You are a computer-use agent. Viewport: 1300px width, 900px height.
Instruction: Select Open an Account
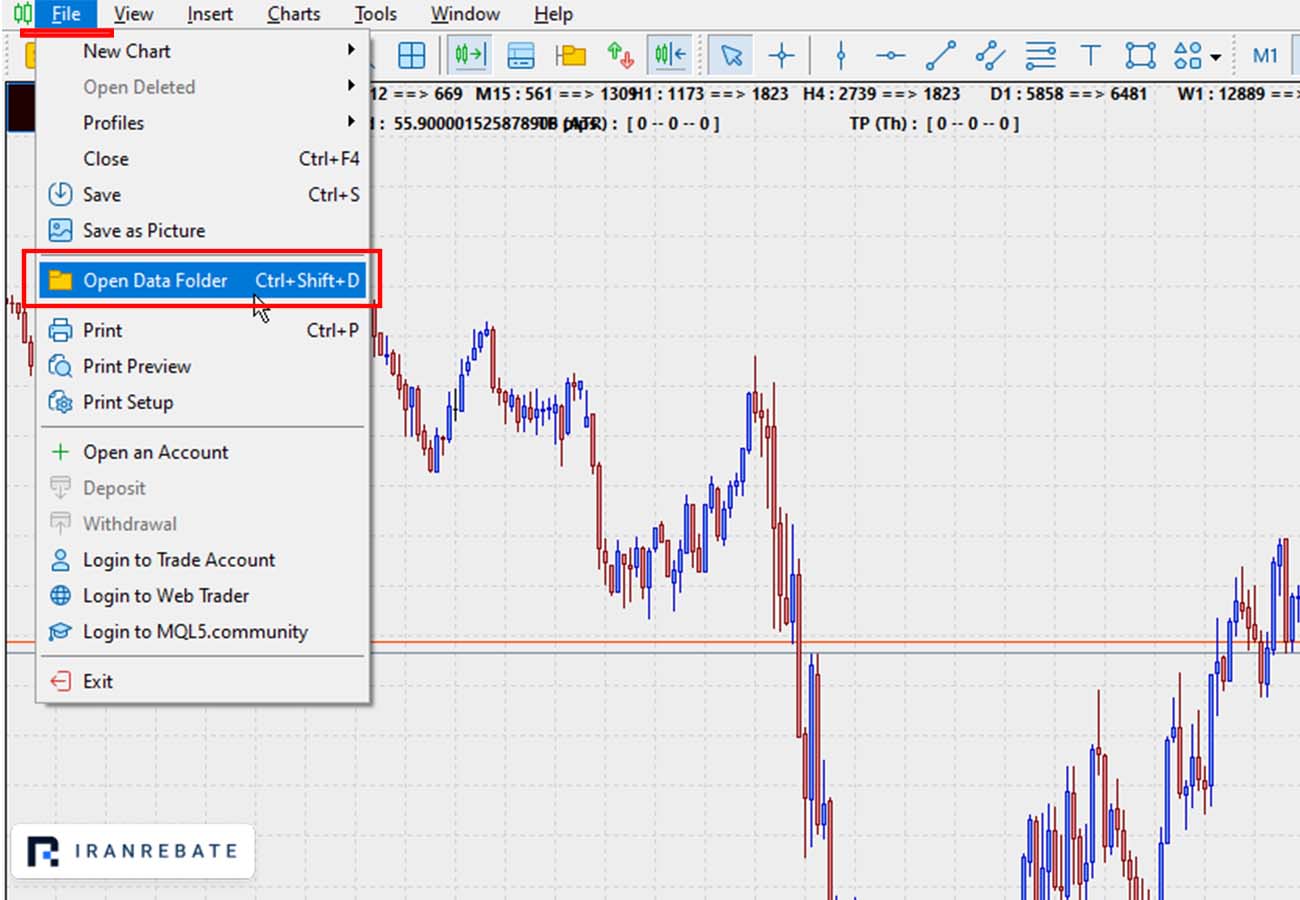203,453
